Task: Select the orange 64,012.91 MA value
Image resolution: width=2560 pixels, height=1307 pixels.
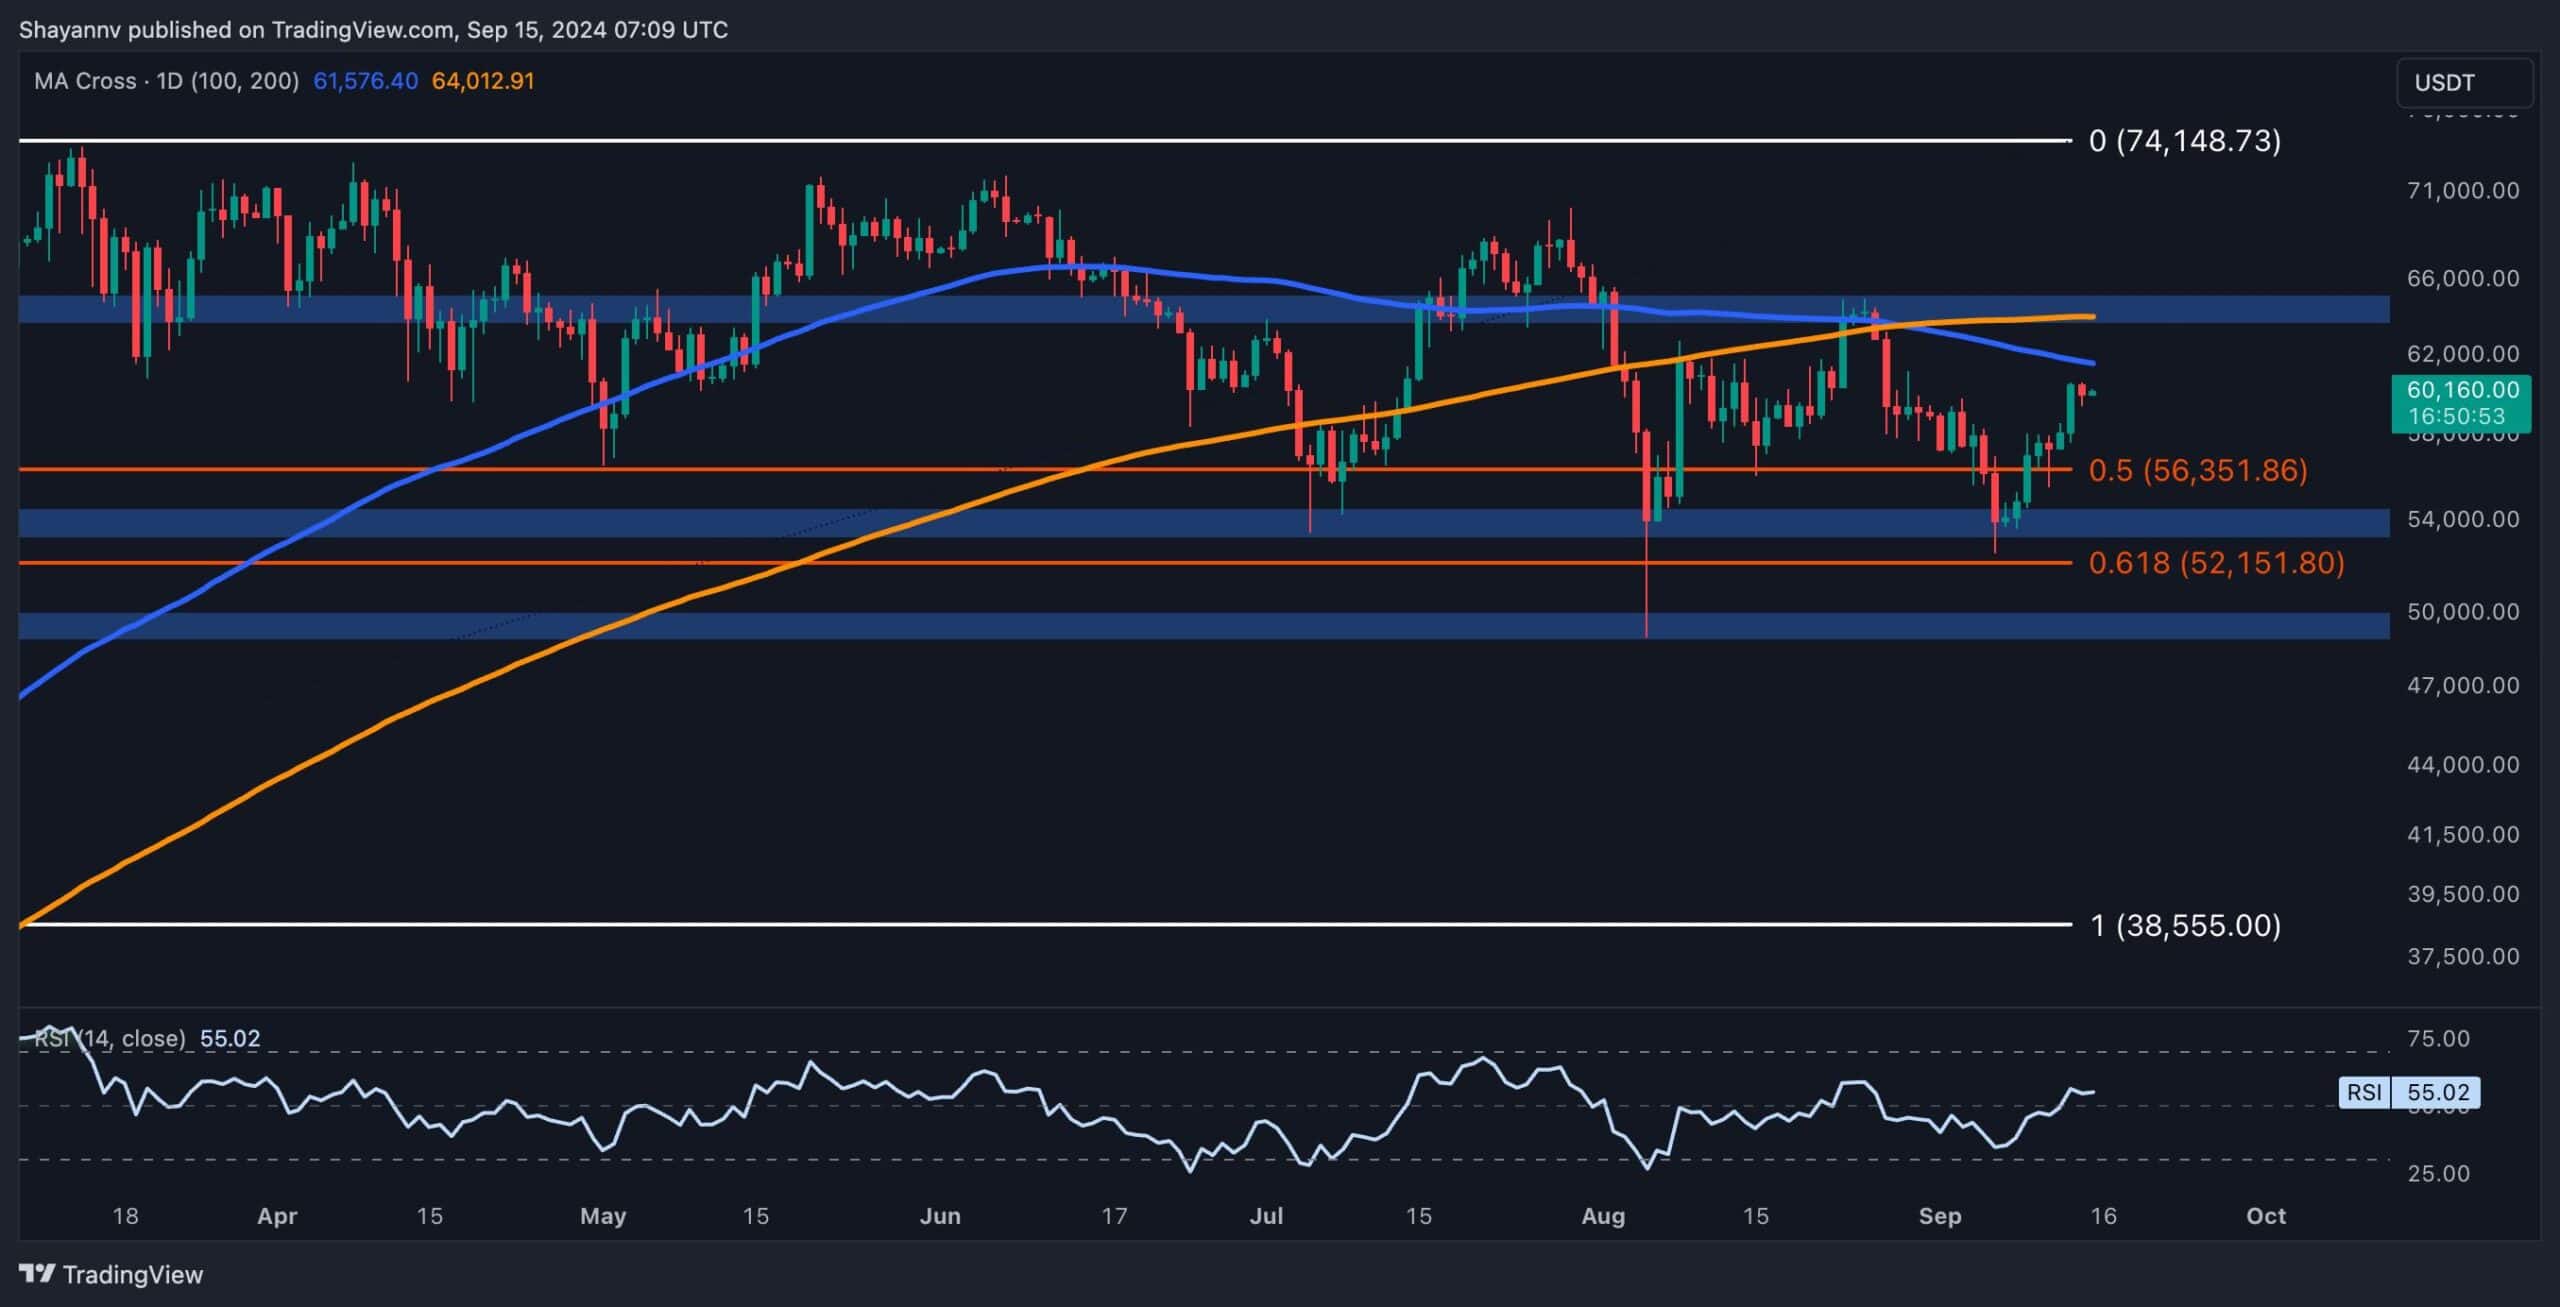Action: click(x=483, y=81)
